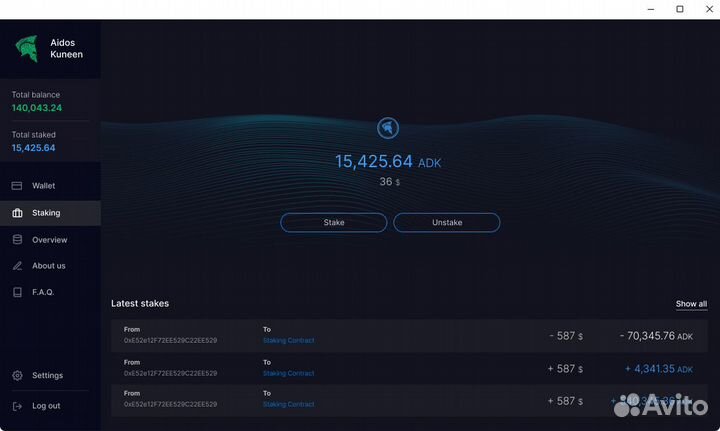Open the About us page
Screen dimensions: 720x431
tap(48, 266)
